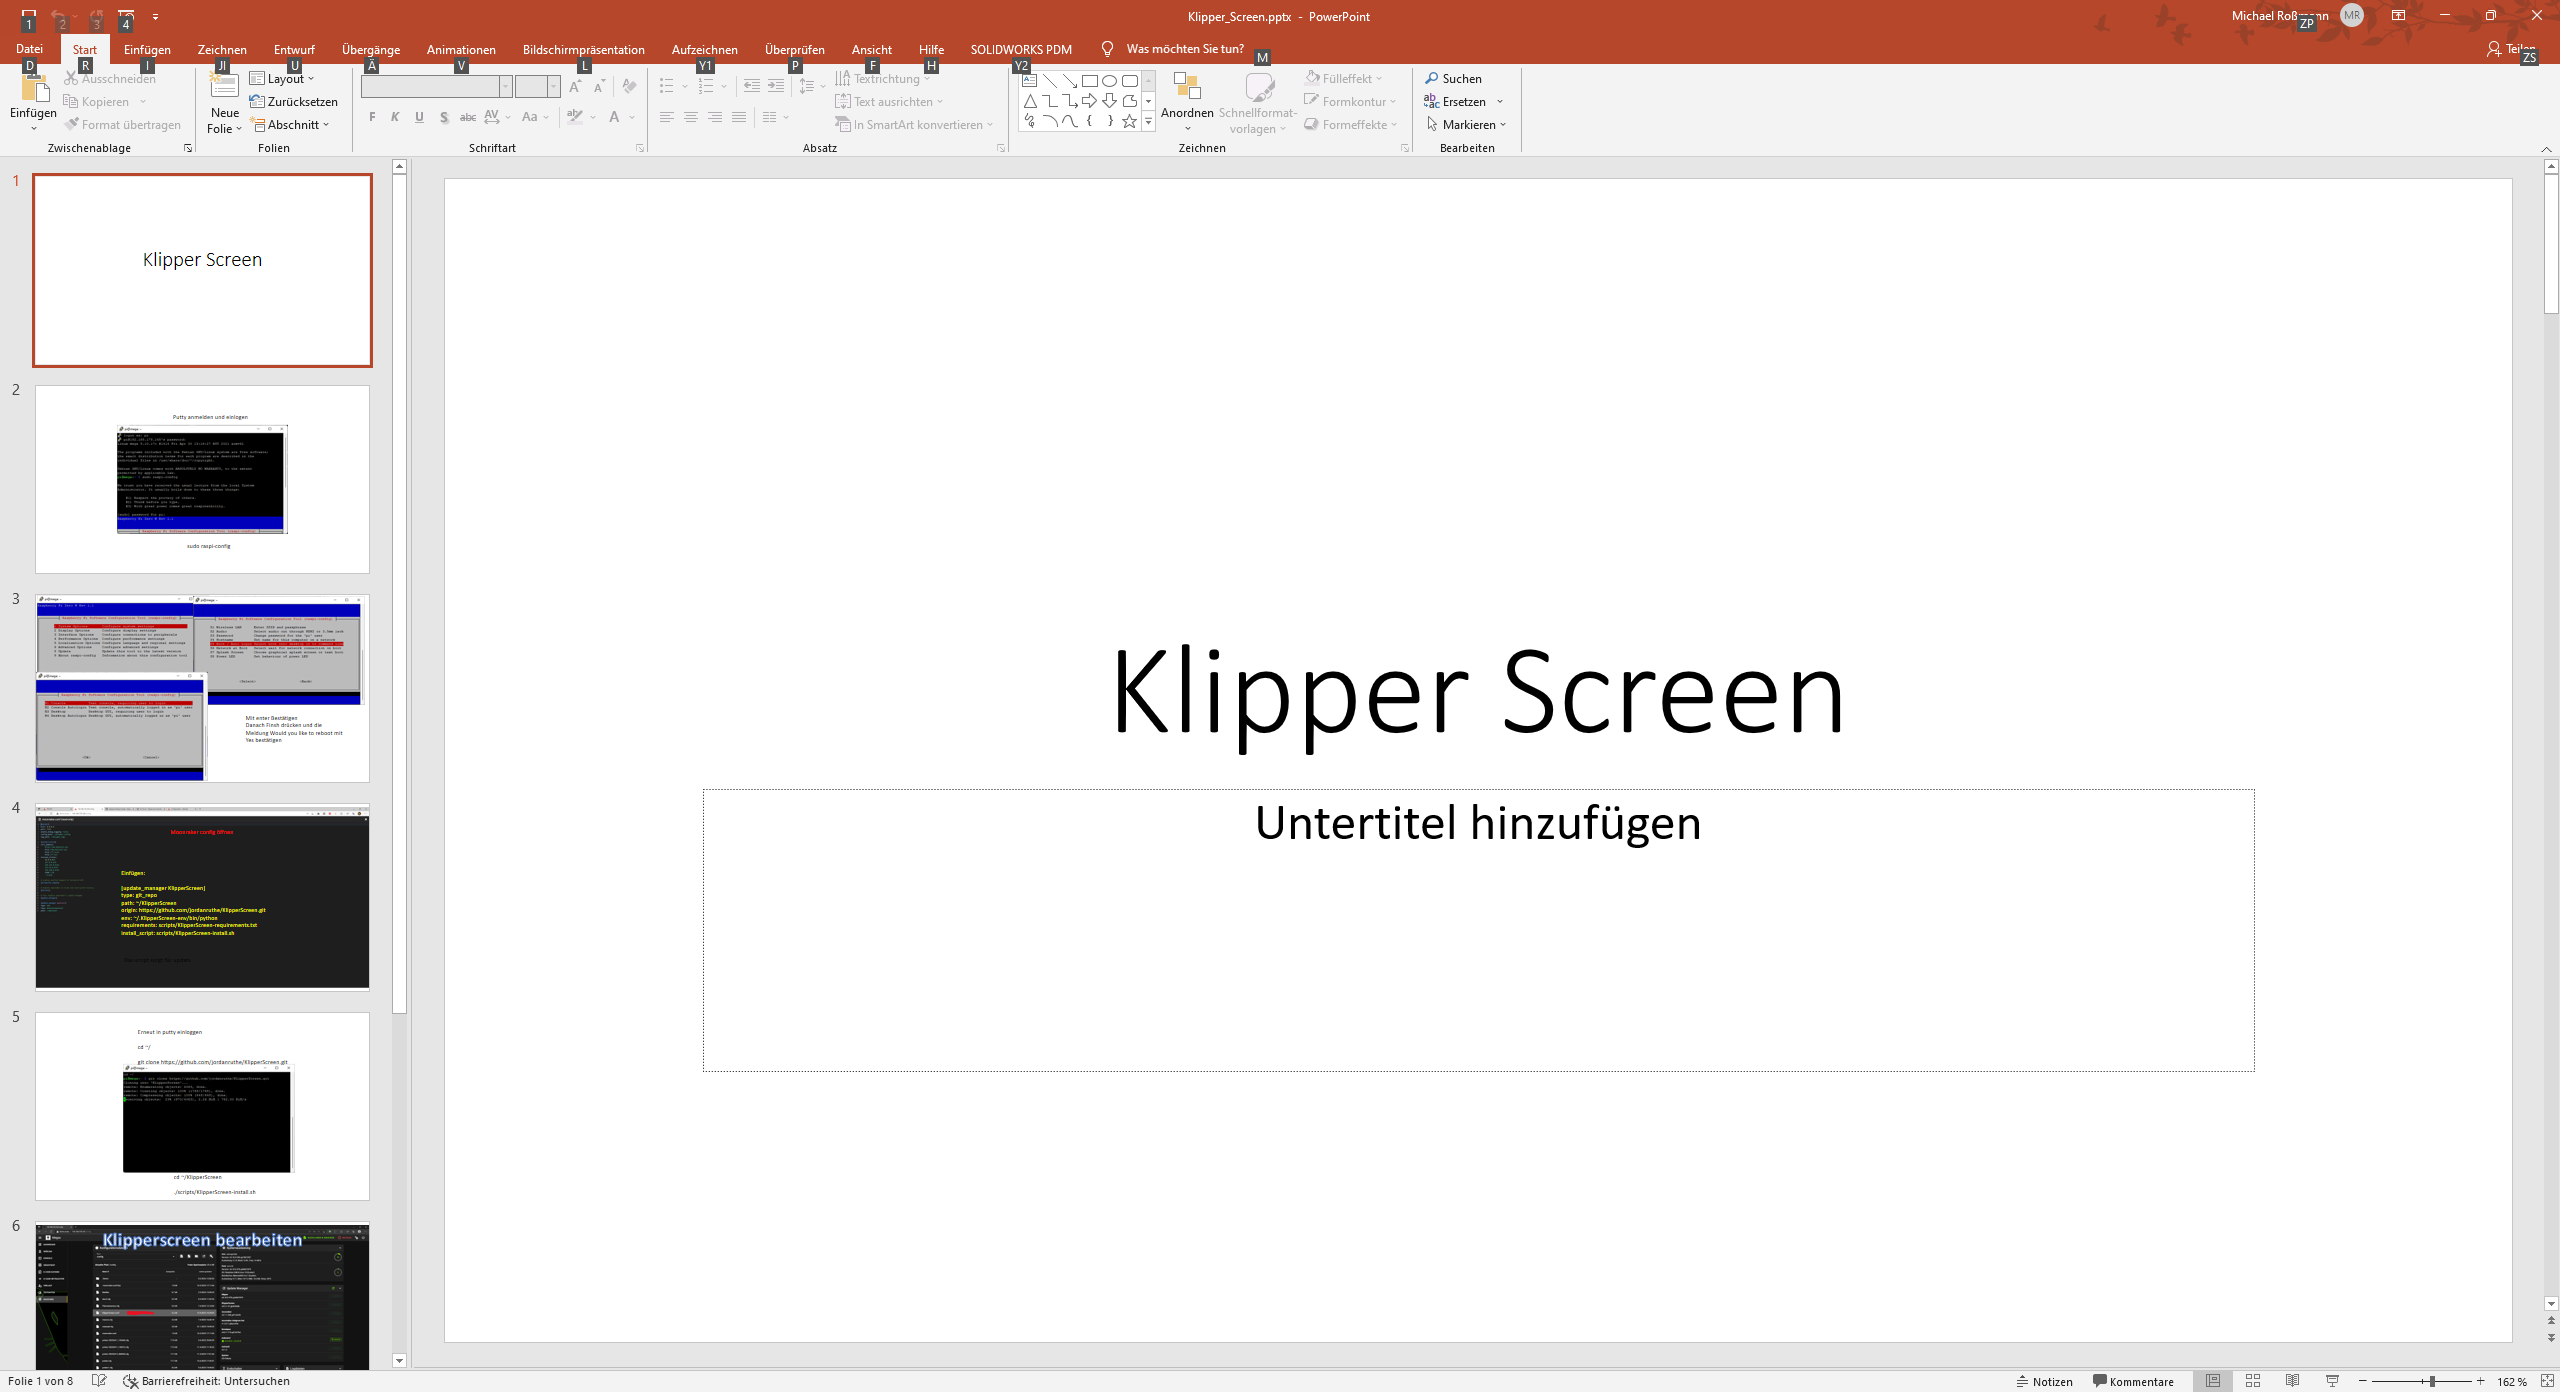Viewport: 2560px width, 1392px height.
Task: Apply Textschatten to selected text
Action: tap(443, 117)
